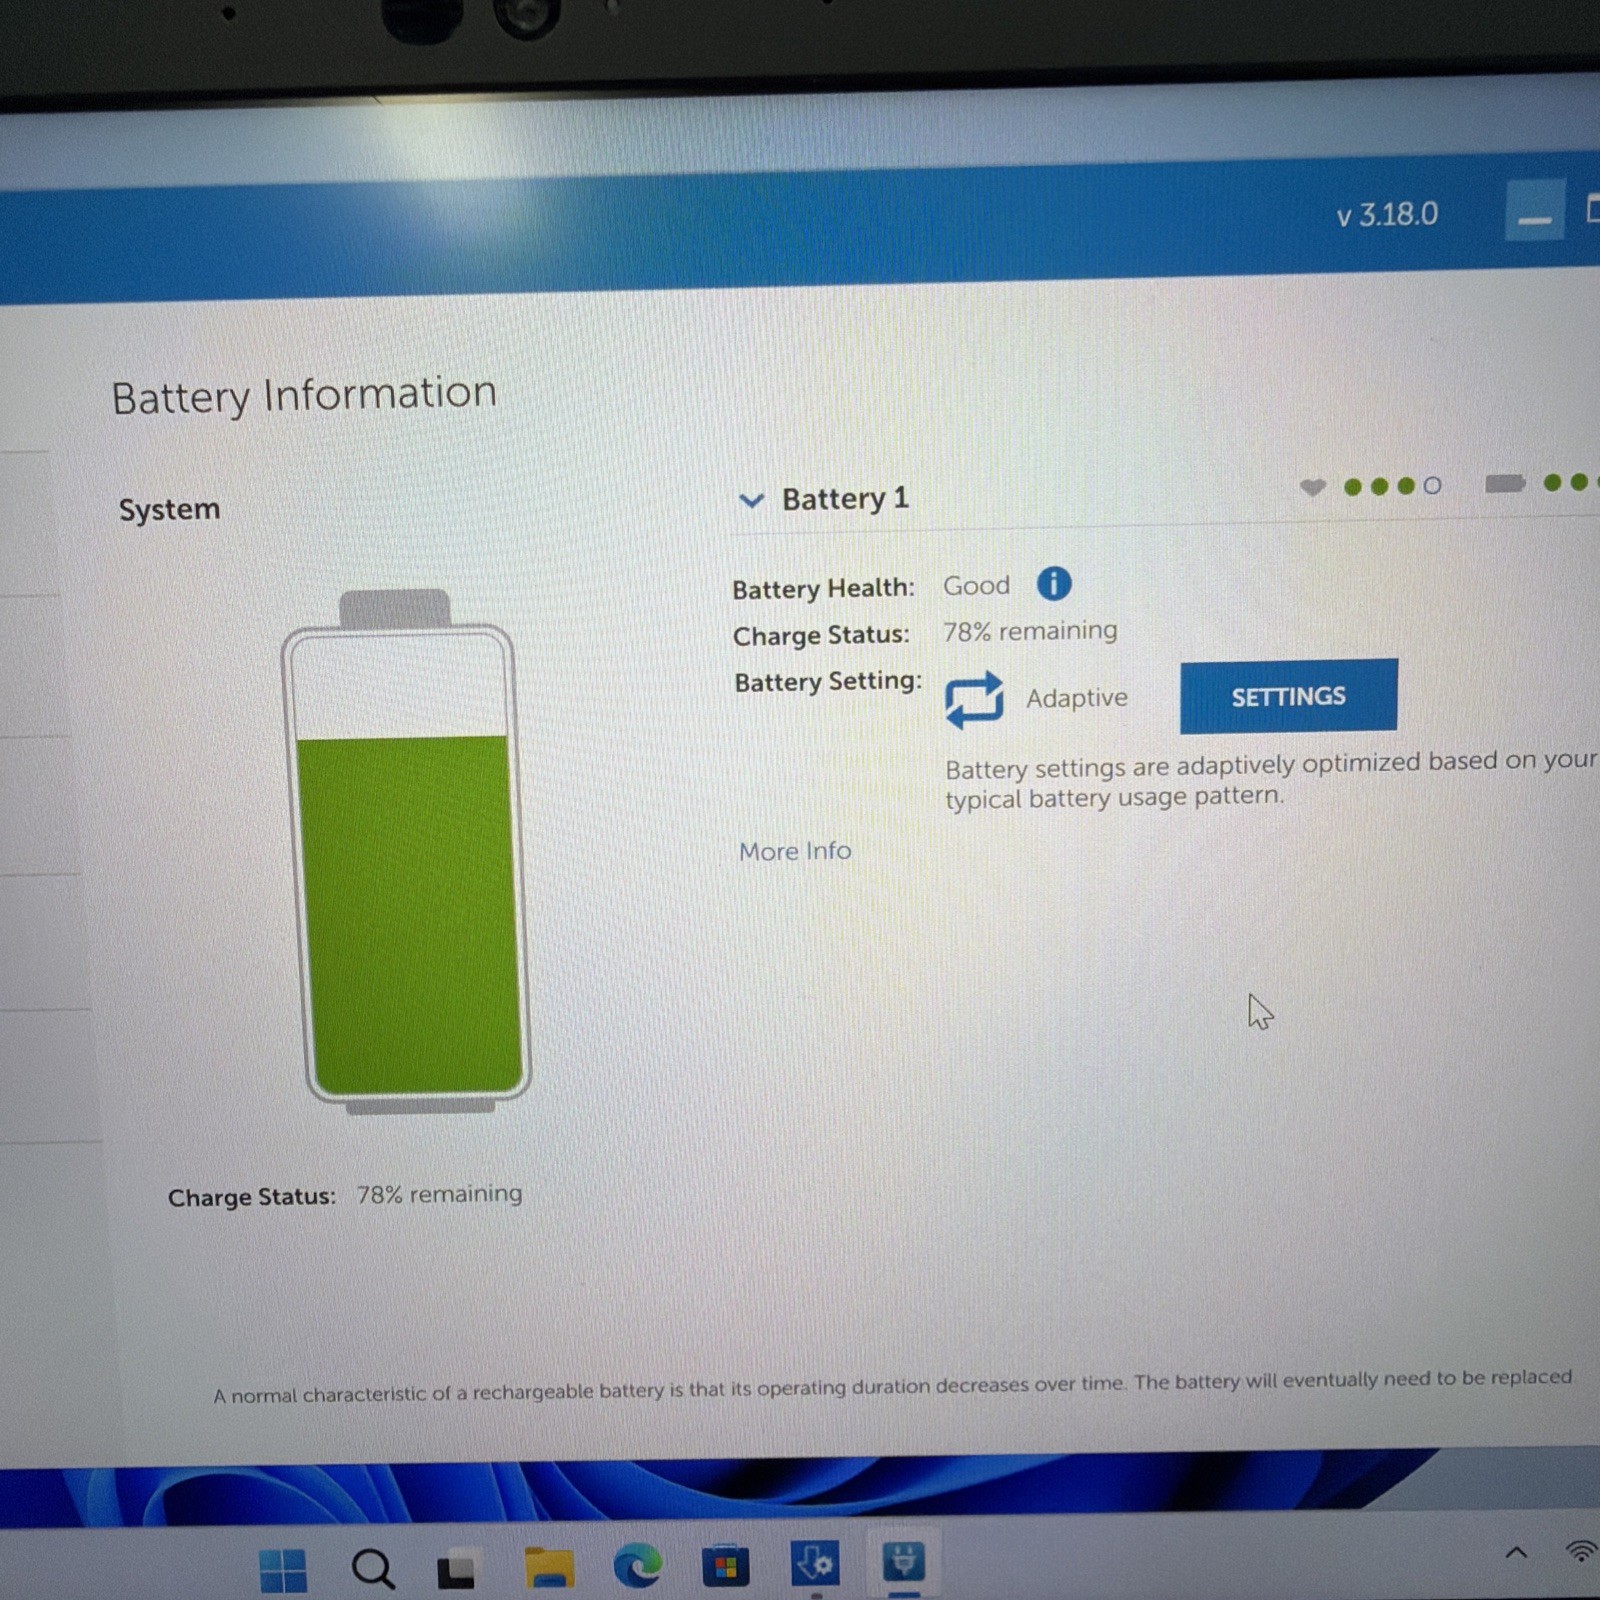Open Windows Search from the taskbar
This screenshot has width=1600, height=1600.
(x=373, y=1568)
